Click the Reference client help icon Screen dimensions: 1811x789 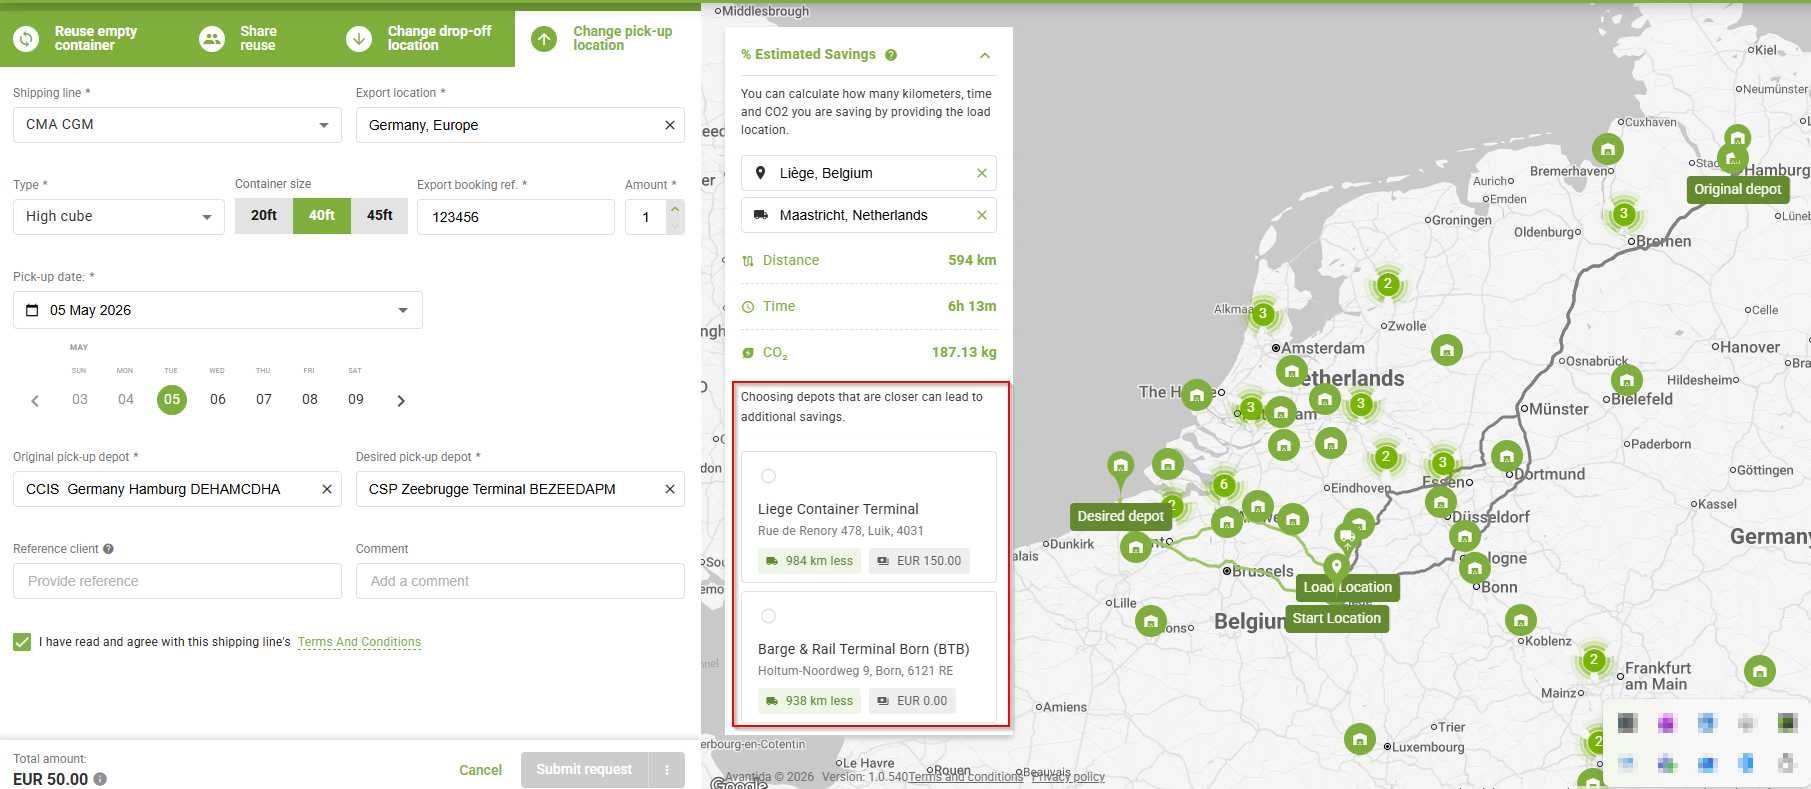108,549
